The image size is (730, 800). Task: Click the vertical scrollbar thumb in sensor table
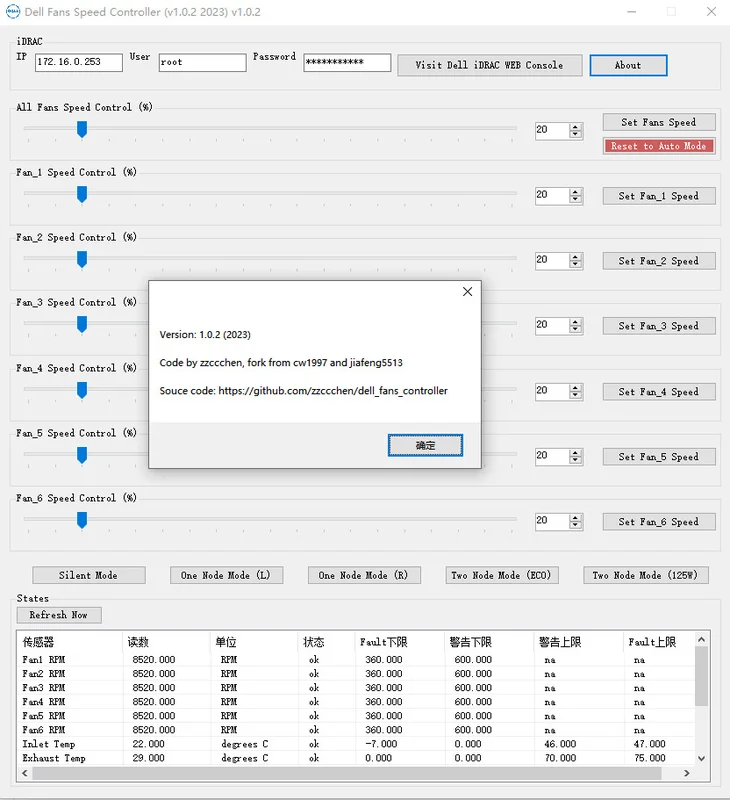tap(701, 676)
